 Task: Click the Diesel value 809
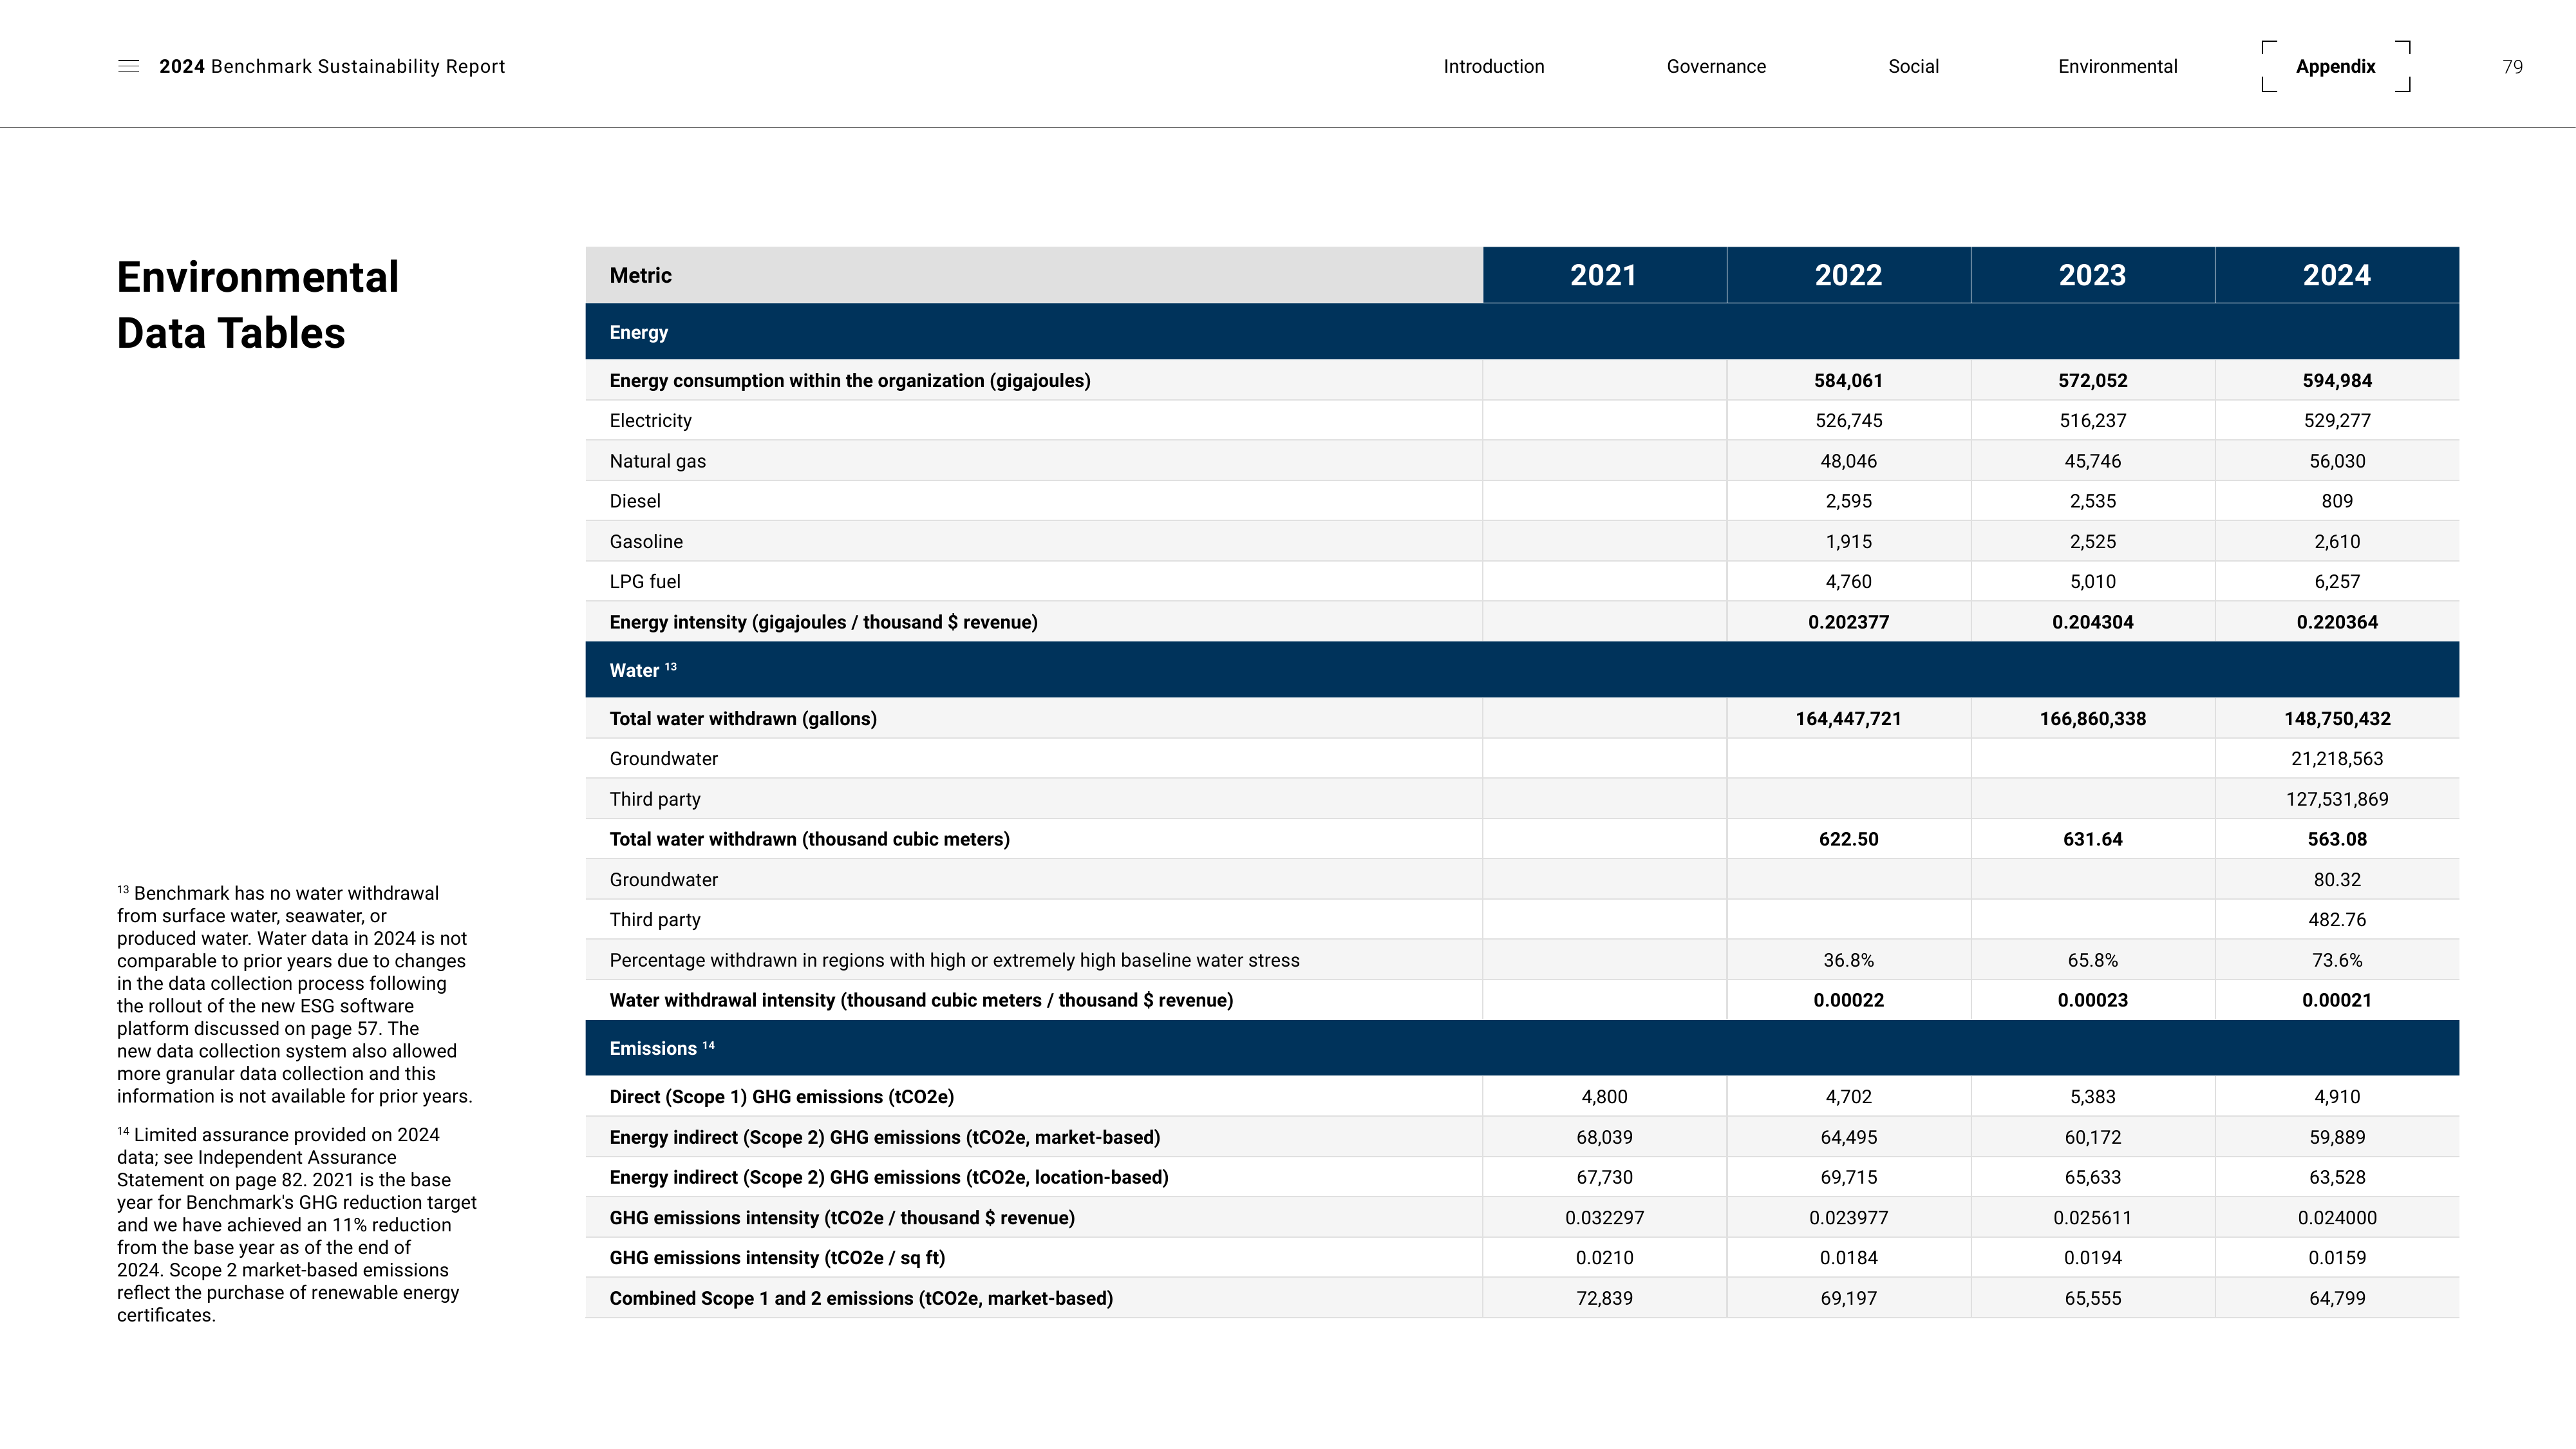tap(2337, 501)
